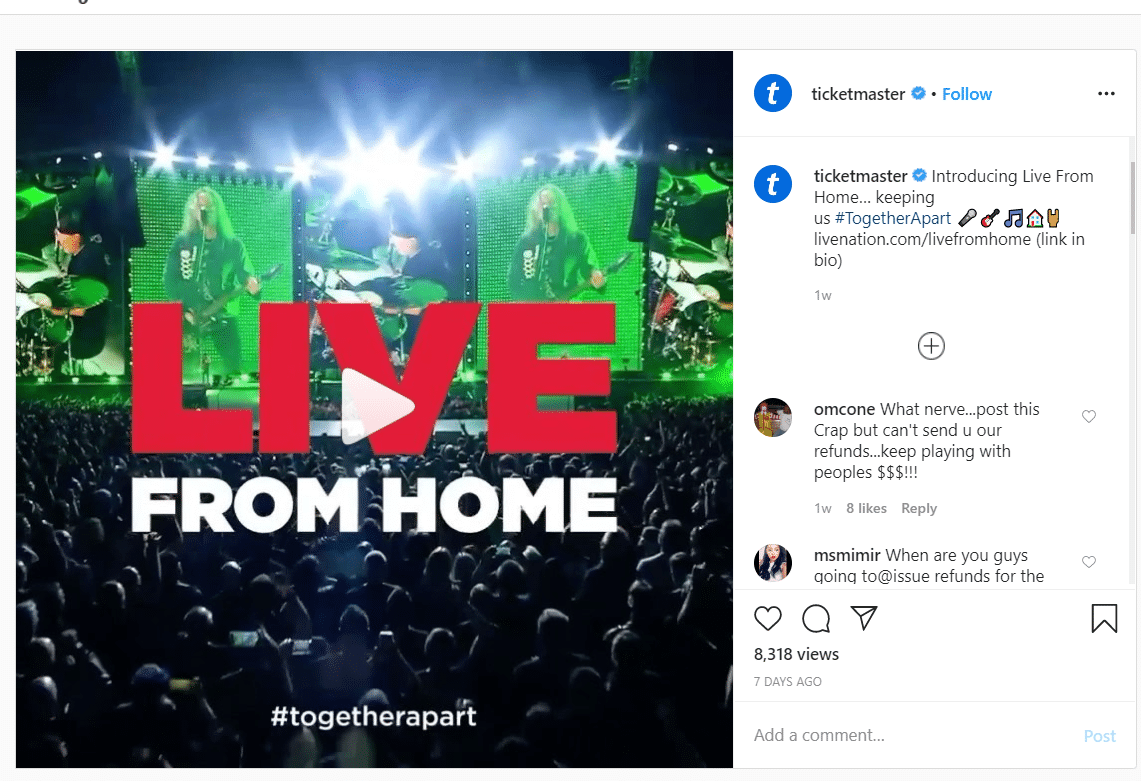Load more comments with plus circle
1141x781 pixels.
931,346
